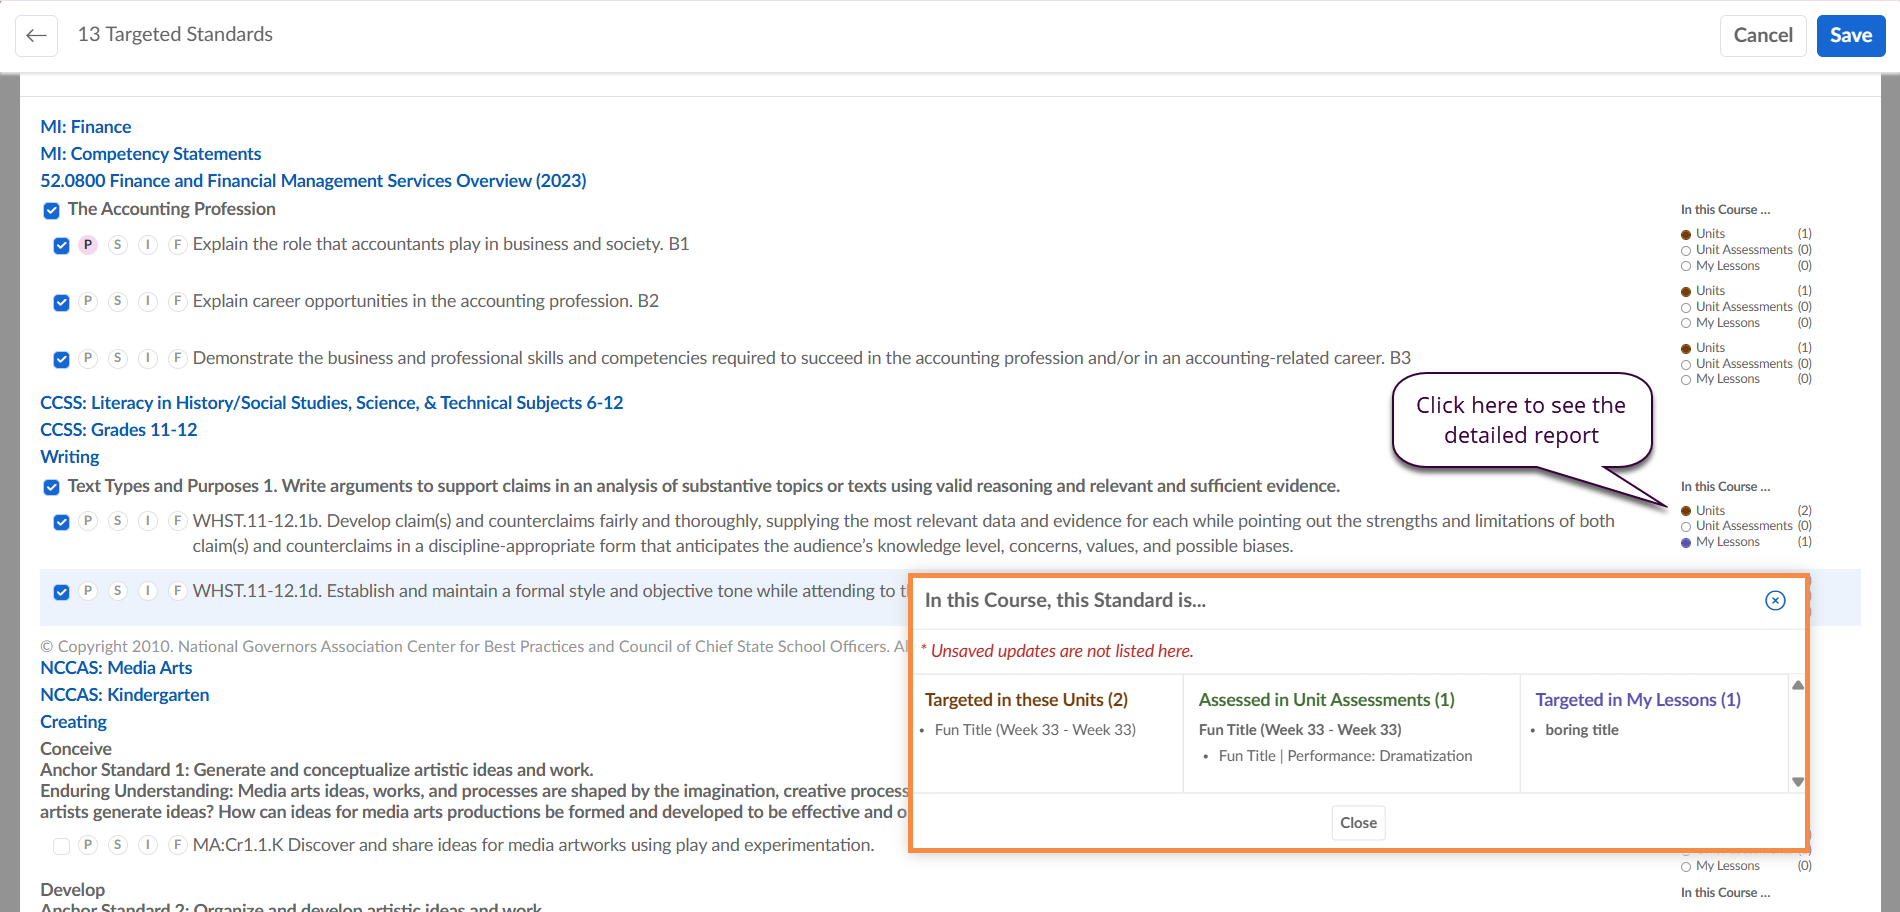Image resolution: width=1900 pixels, height=912 pixels.
Task: Uncheck the WHST.11-12.1d standard checkbox
Action: (61, 592)
